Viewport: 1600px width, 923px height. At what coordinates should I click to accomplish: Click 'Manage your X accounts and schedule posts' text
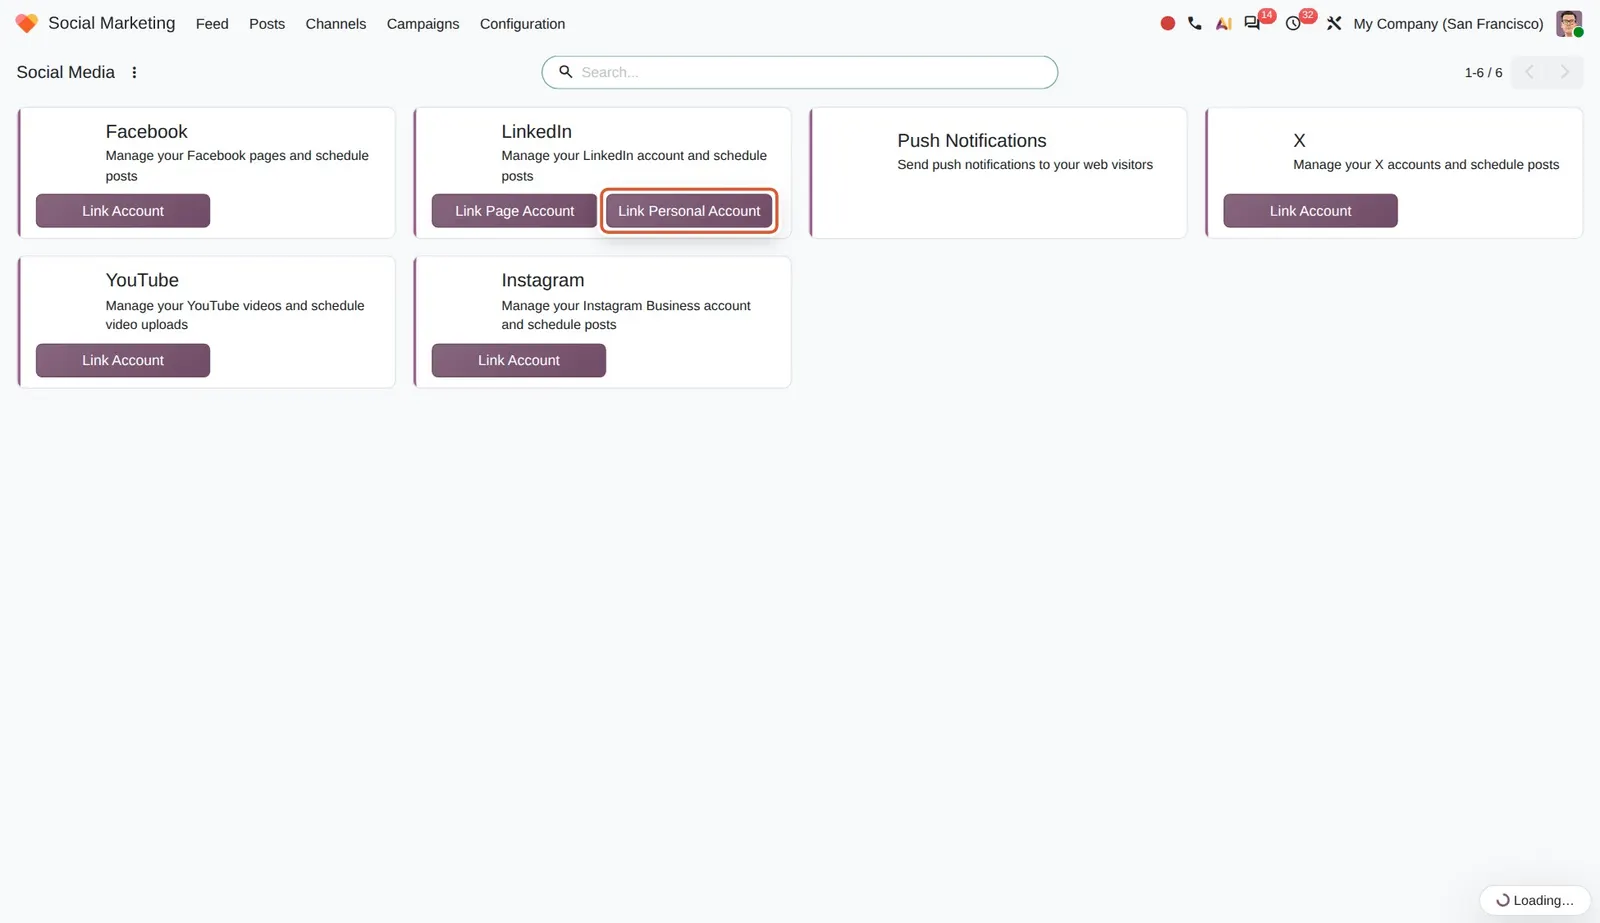click(x=1426, y=165)
